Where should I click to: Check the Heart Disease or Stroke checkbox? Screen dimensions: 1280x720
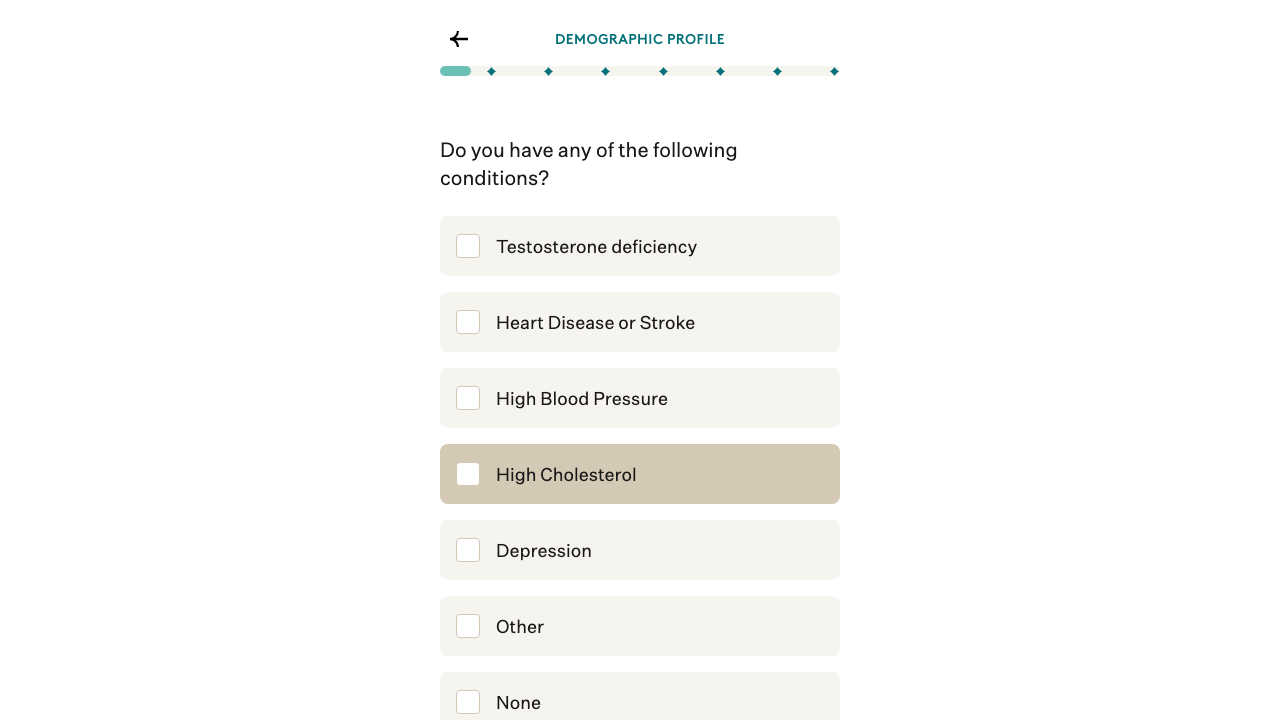coord(468,322)
